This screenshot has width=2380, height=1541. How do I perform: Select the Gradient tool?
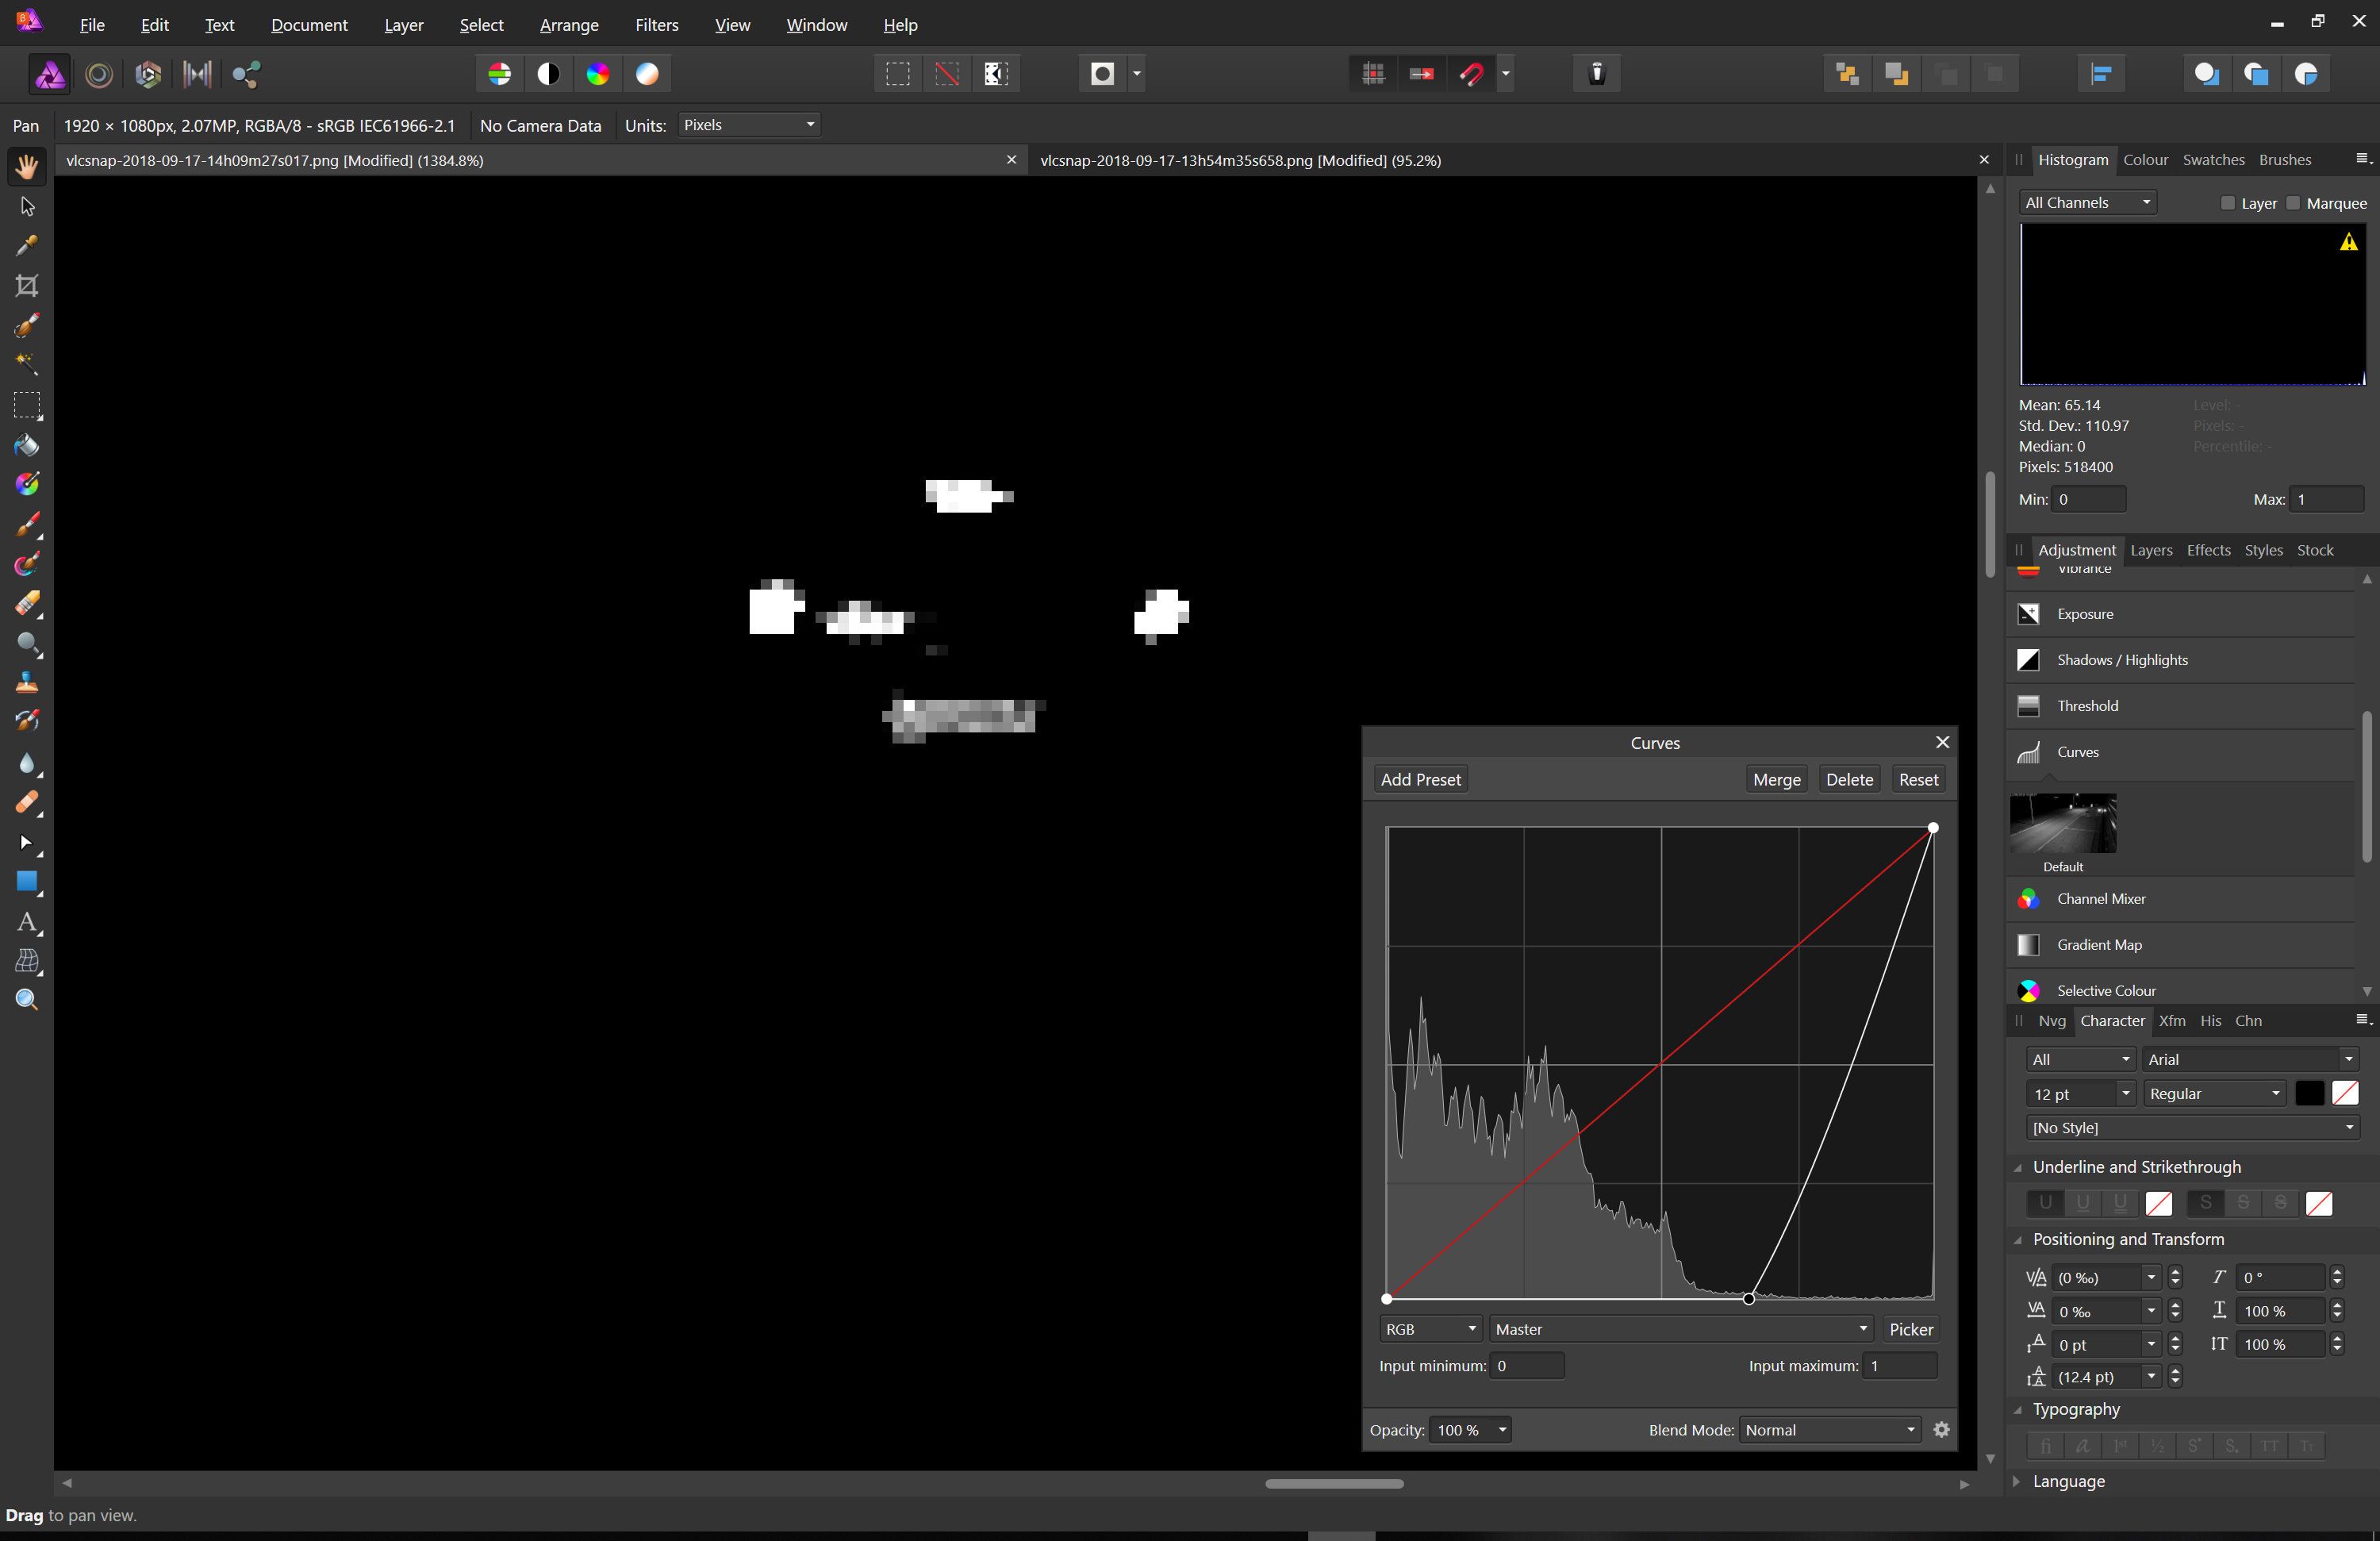tap(27, 484)
